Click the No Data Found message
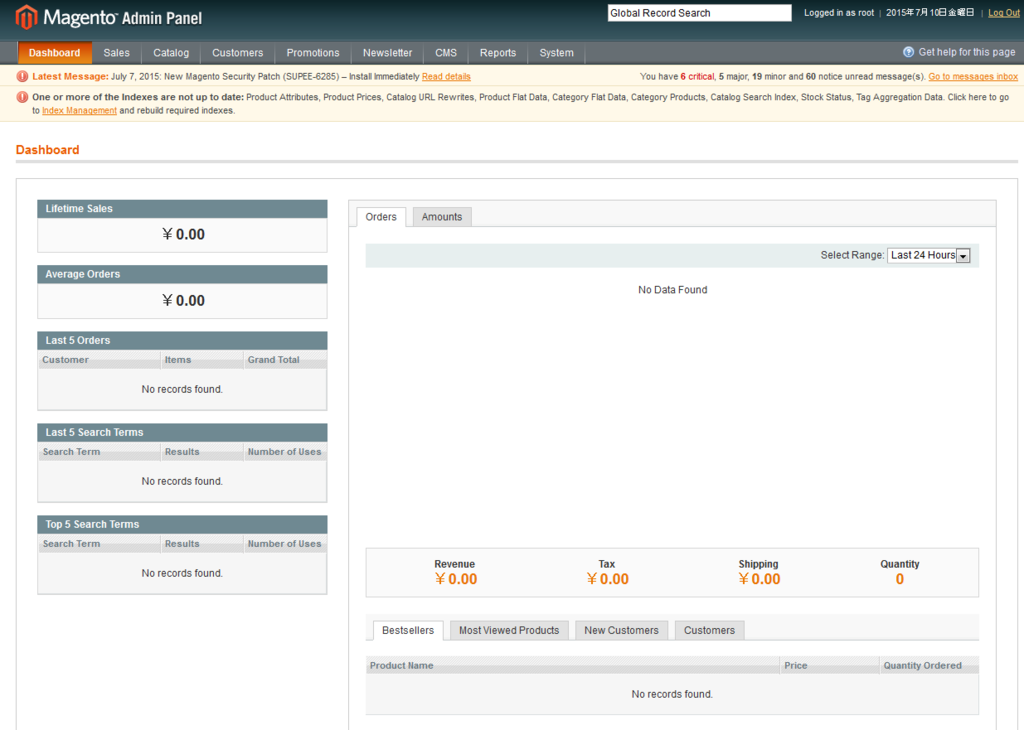 672,290
